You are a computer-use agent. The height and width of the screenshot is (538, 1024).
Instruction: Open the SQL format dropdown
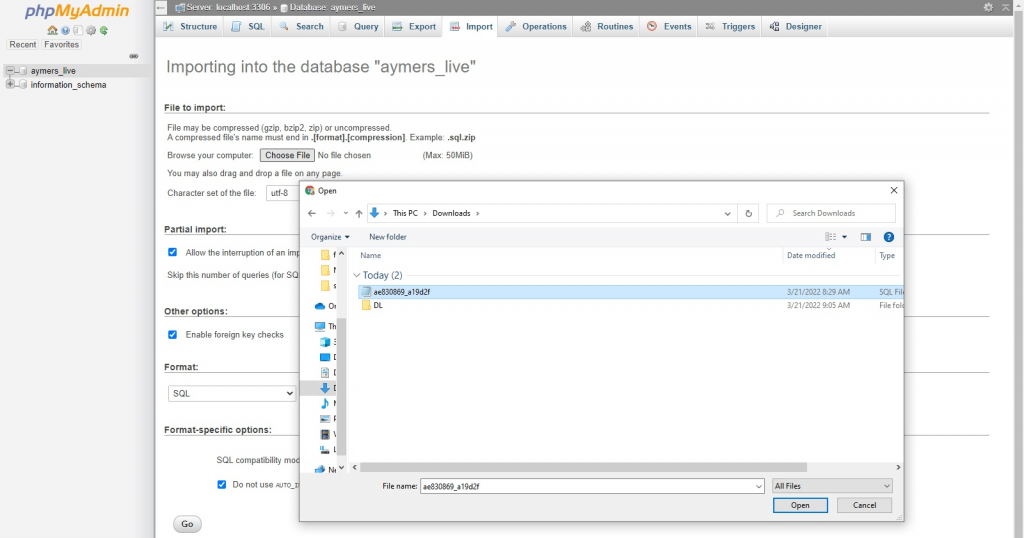click(232, 394)
